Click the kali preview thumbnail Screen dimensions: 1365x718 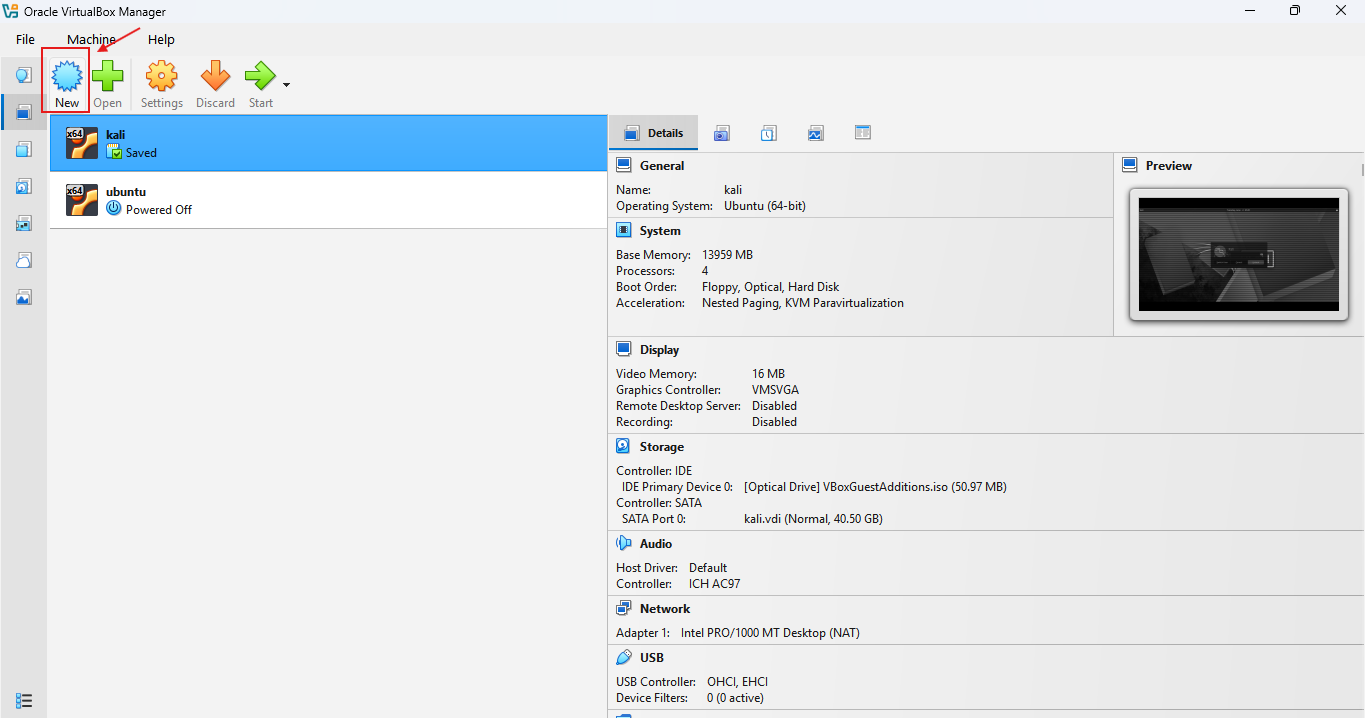(x=1238, y=254)
